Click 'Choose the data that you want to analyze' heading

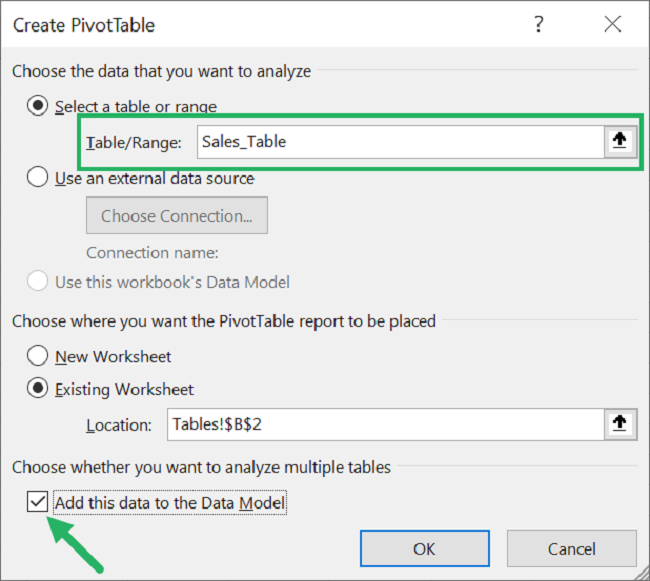pos(161,71)
